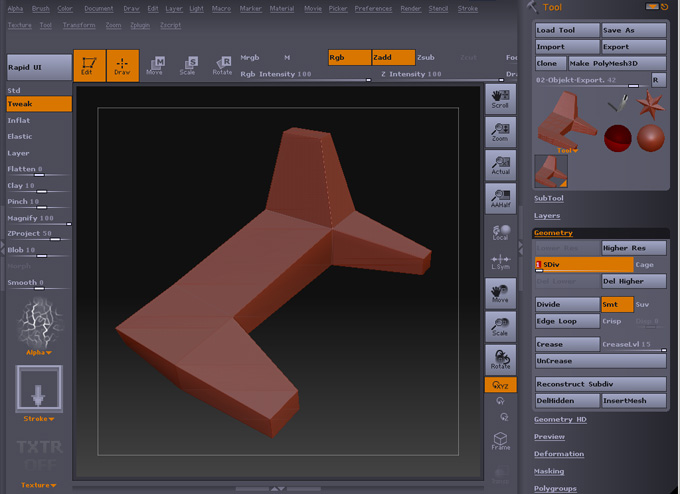Toggle the Smt smoothing option

(x=616, y=304)
